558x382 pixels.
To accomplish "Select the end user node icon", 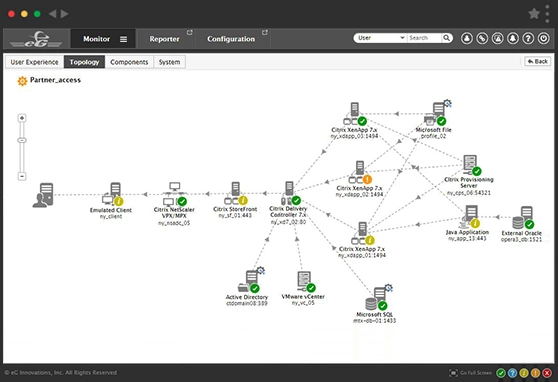I will pyautogui.click(x=43, y=195).
